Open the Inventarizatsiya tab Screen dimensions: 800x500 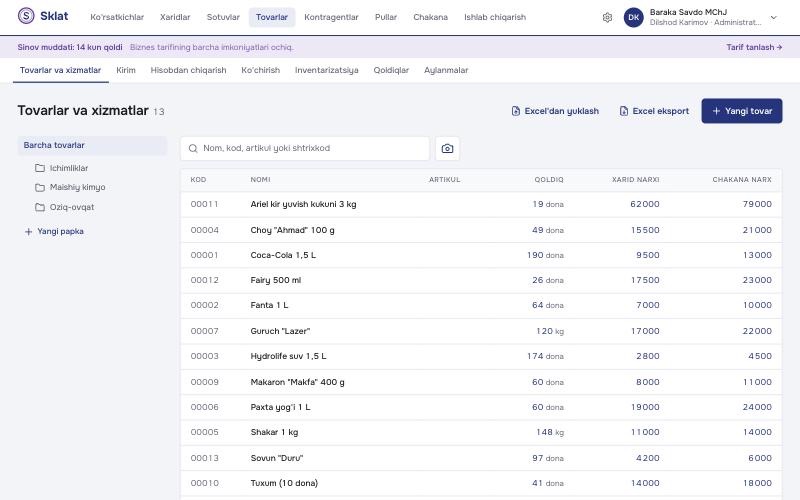coord(327,70)
